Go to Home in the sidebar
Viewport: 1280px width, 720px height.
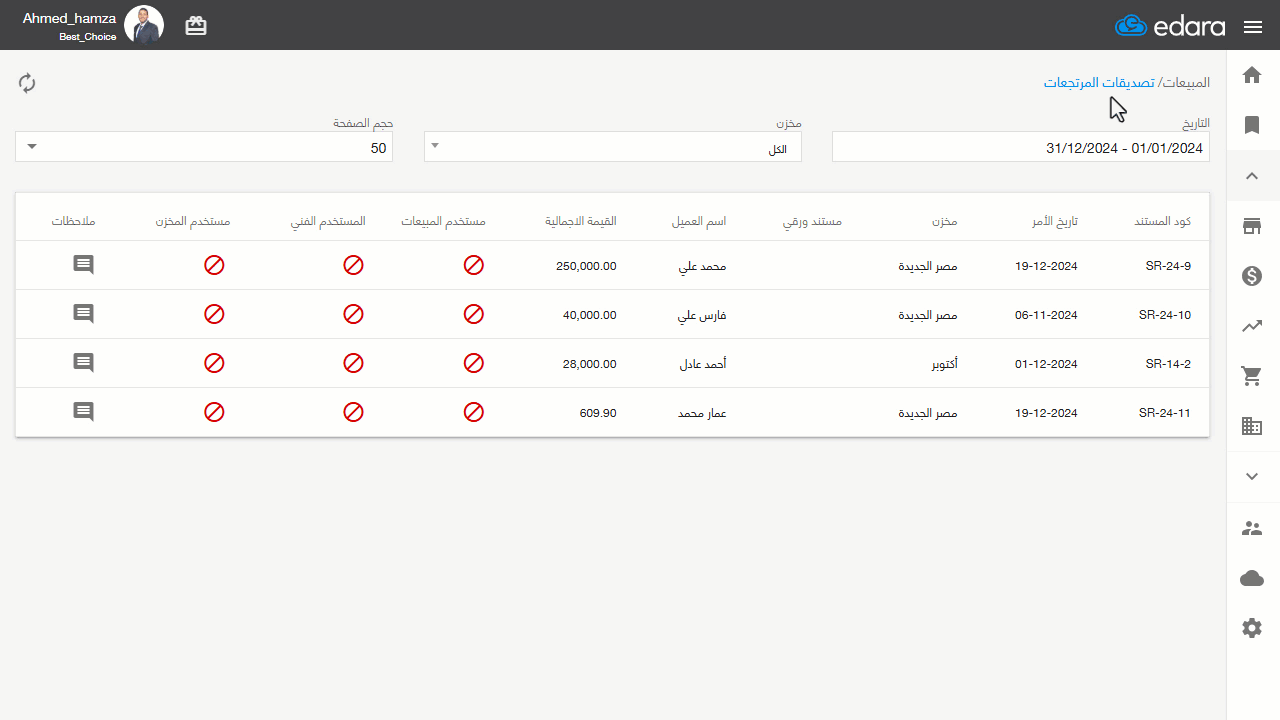click(1252, 75)
